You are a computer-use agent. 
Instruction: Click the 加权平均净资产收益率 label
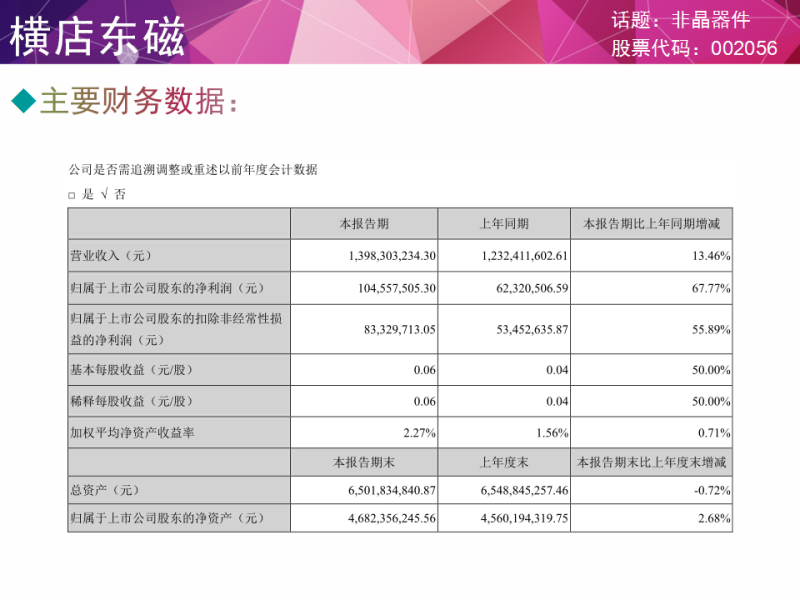(x=132, y=433)
